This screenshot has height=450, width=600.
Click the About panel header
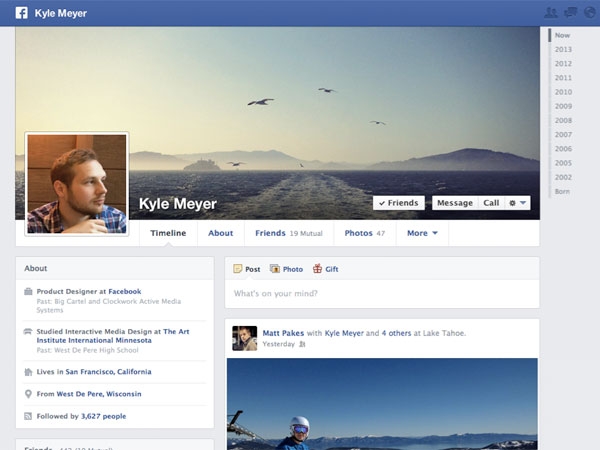click(x=114, y=268)
